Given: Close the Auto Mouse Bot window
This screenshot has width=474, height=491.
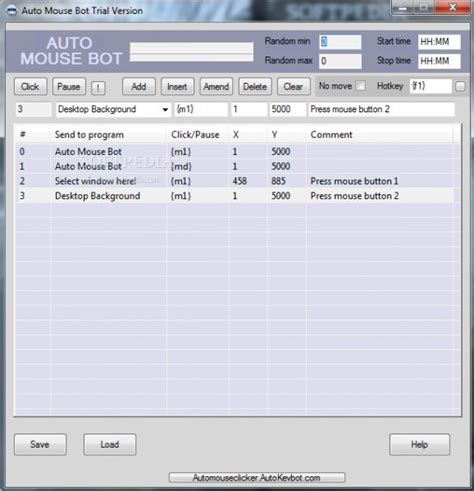Looking at the screenshot, I should (x=452, y=7).
